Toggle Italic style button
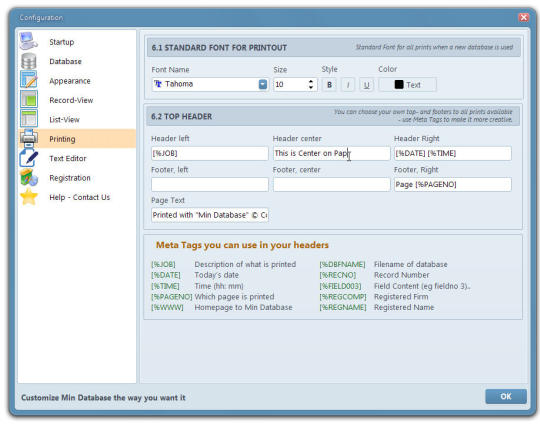 (348, 85)
